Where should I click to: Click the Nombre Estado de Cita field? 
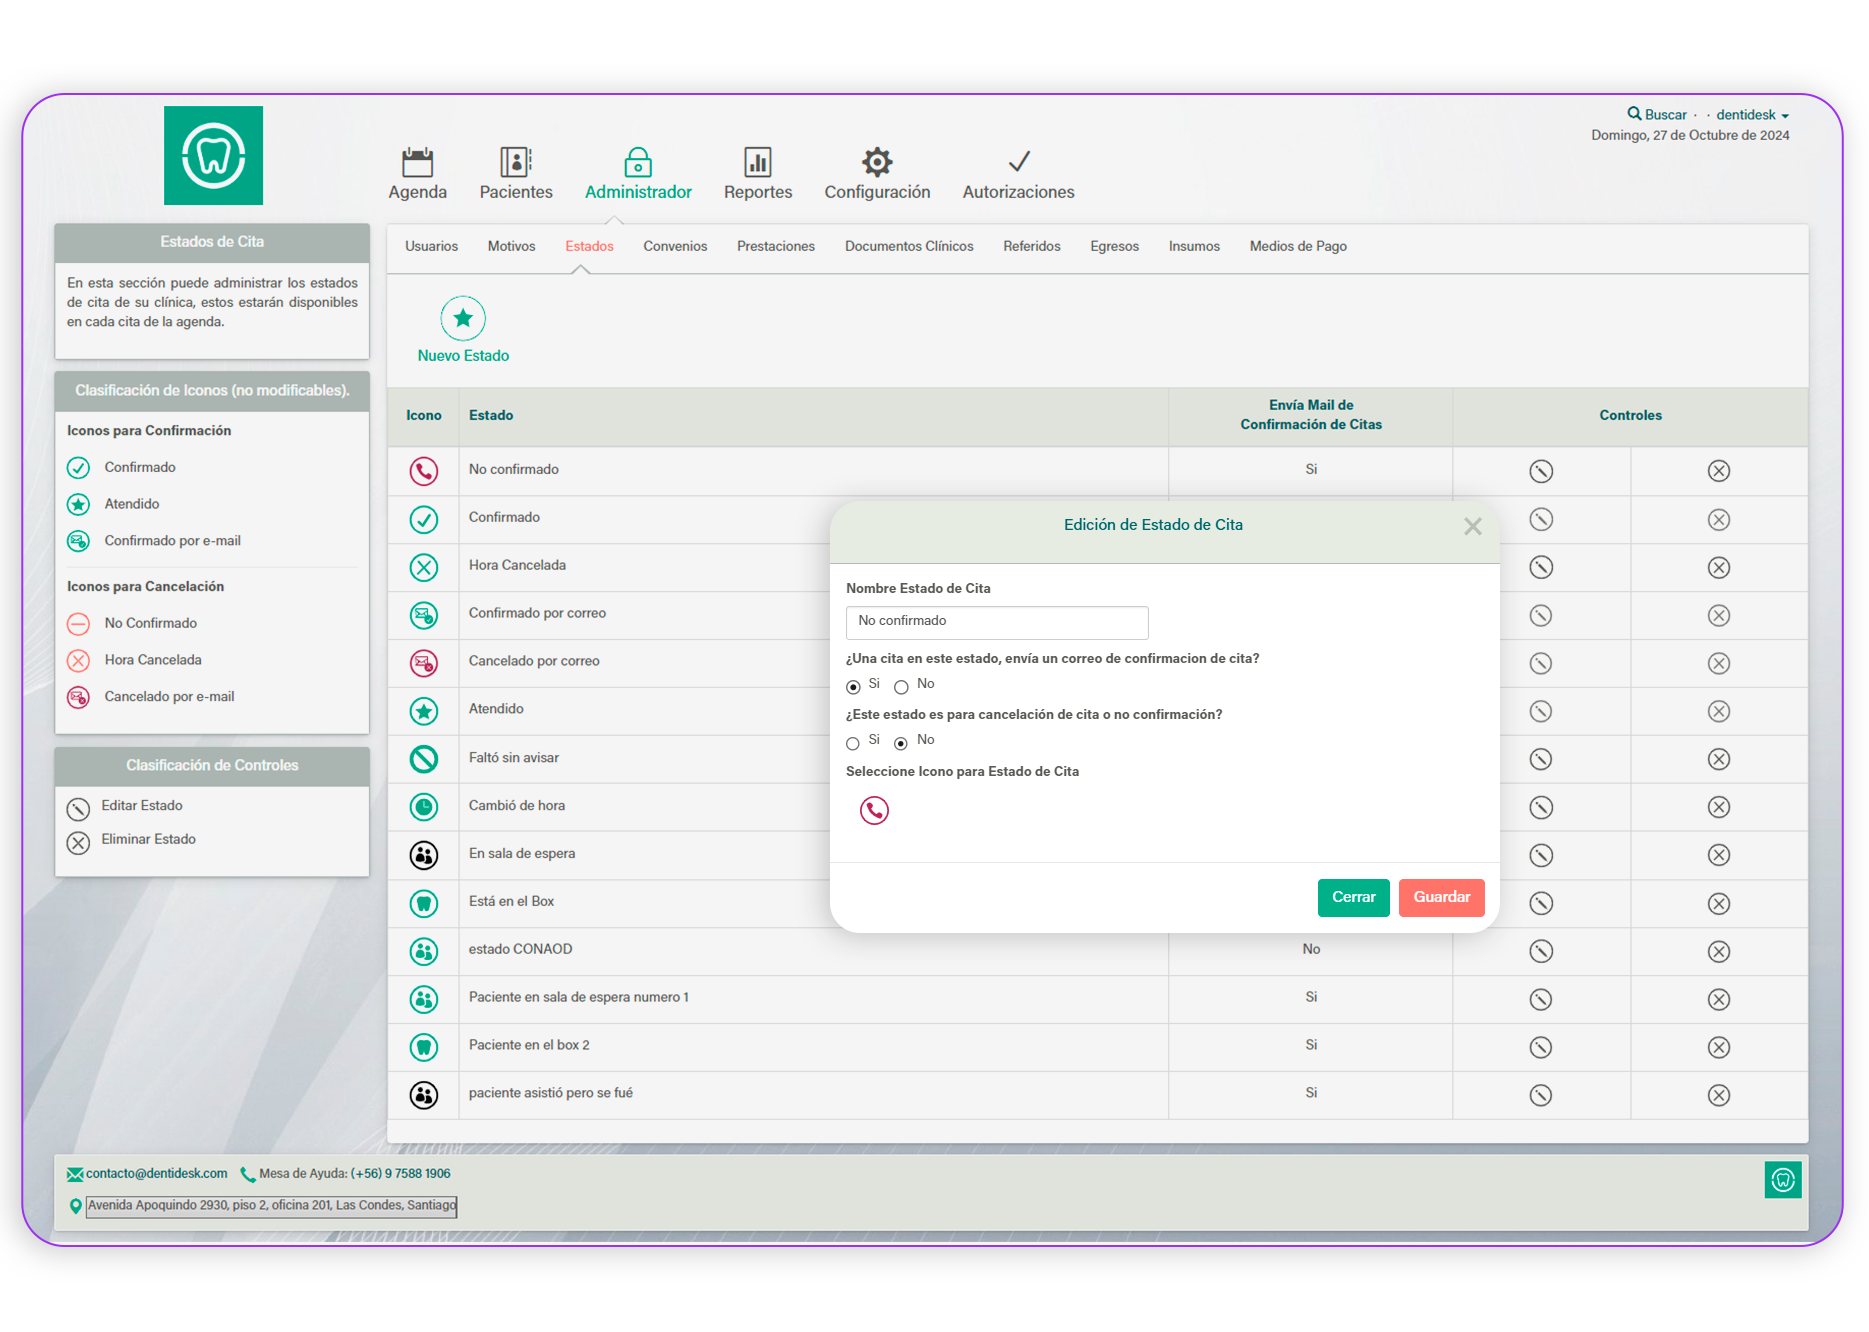996,622
